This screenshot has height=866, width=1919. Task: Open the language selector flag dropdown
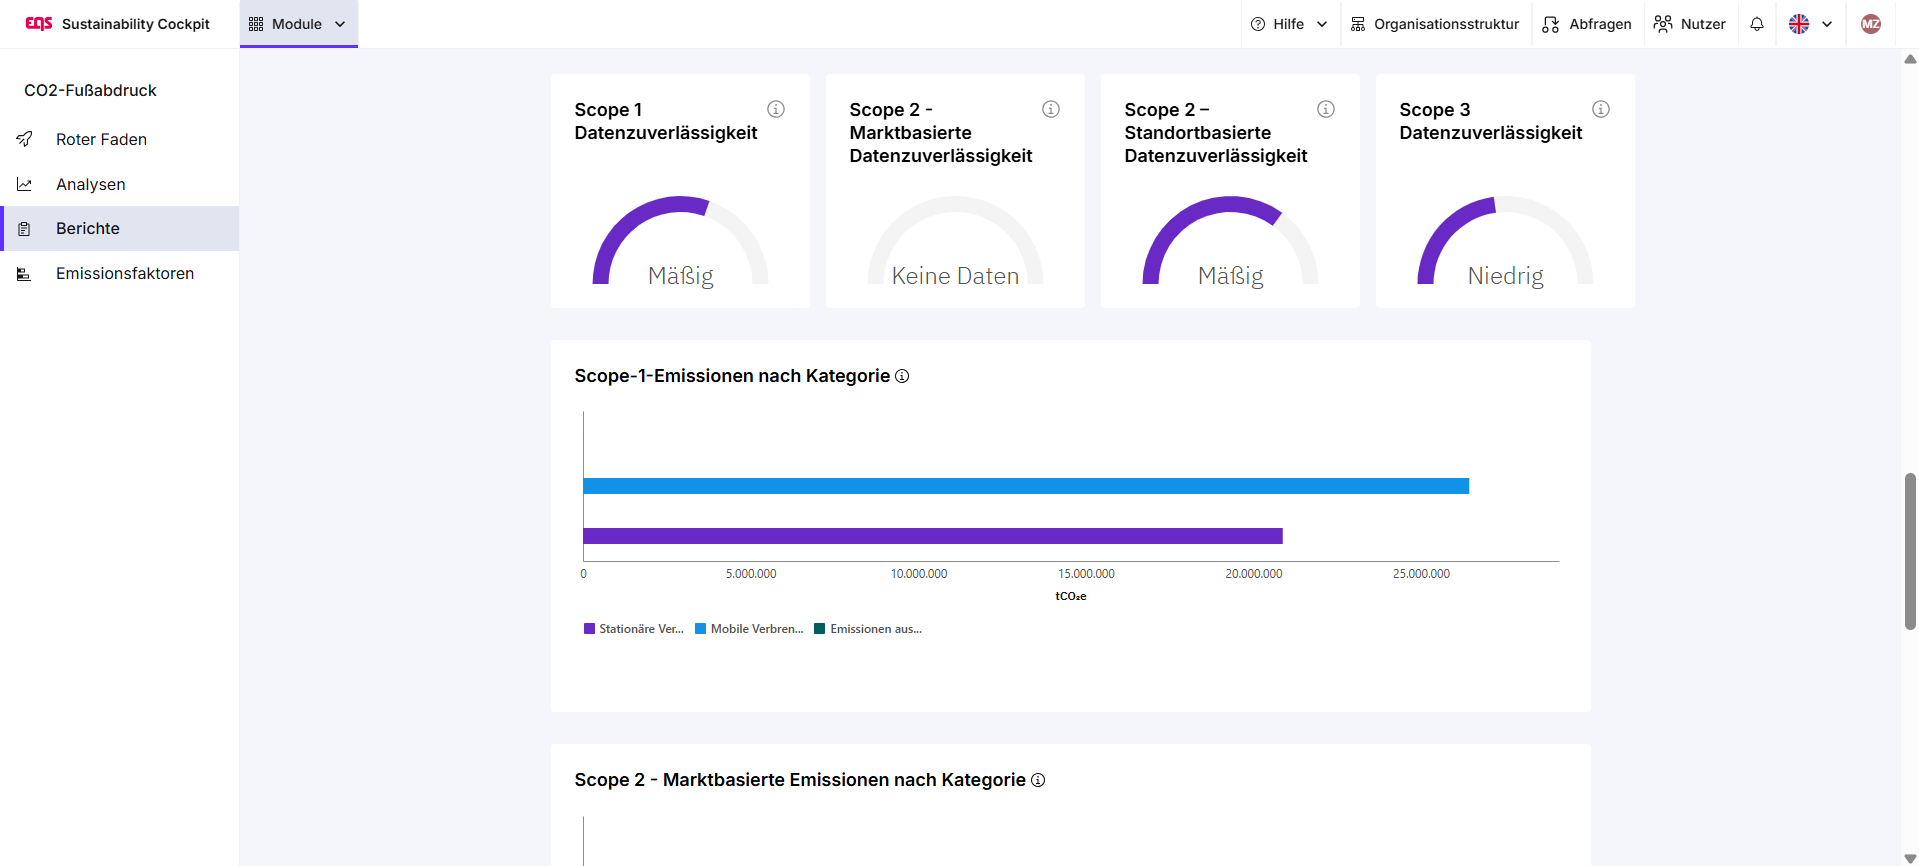click(1810, 24)
